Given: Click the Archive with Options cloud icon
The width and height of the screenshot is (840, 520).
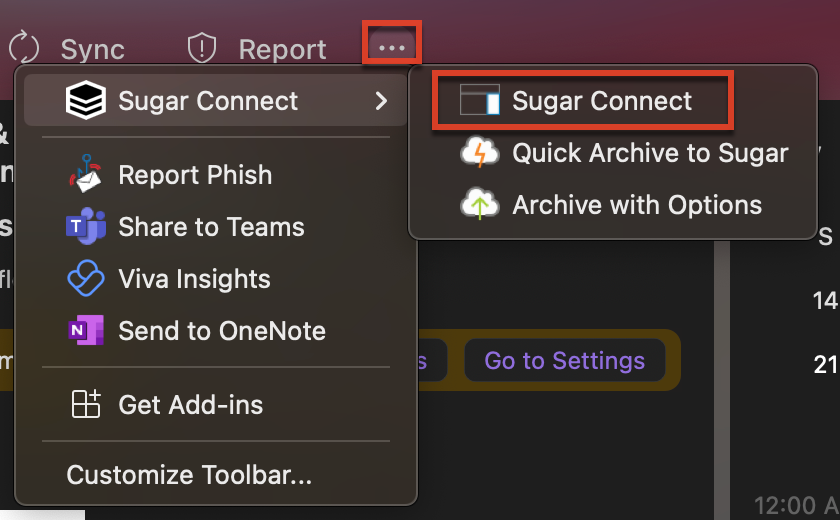Looking at the screenshot, I should point(479,205).
